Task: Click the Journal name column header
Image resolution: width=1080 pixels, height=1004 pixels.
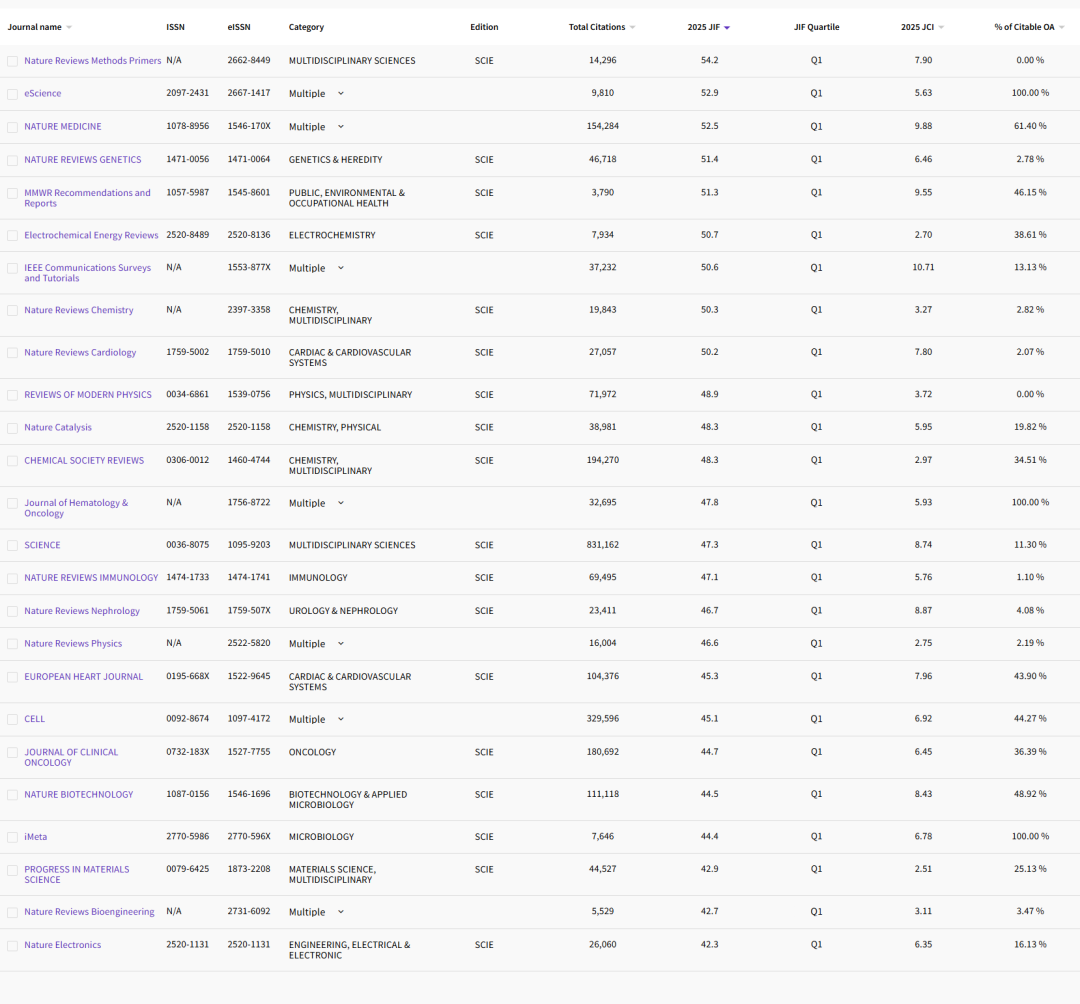Action: (x=34, y=28)
